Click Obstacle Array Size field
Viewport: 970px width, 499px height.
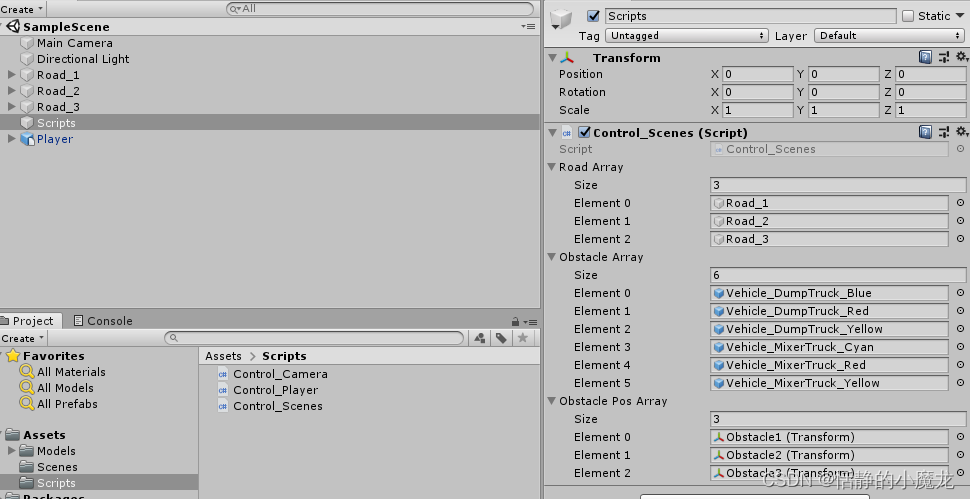pyautogui.click(x=838, y=275)
